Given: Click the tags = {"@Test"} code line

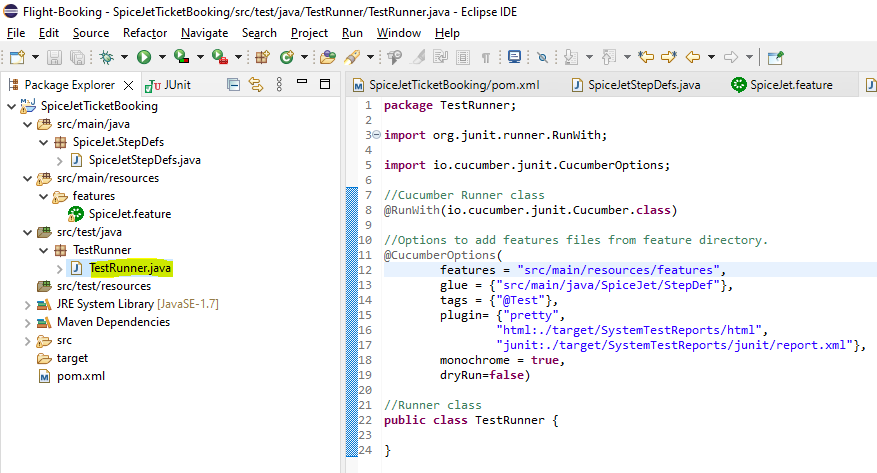Looking at the screenshot, I should 499,300.
